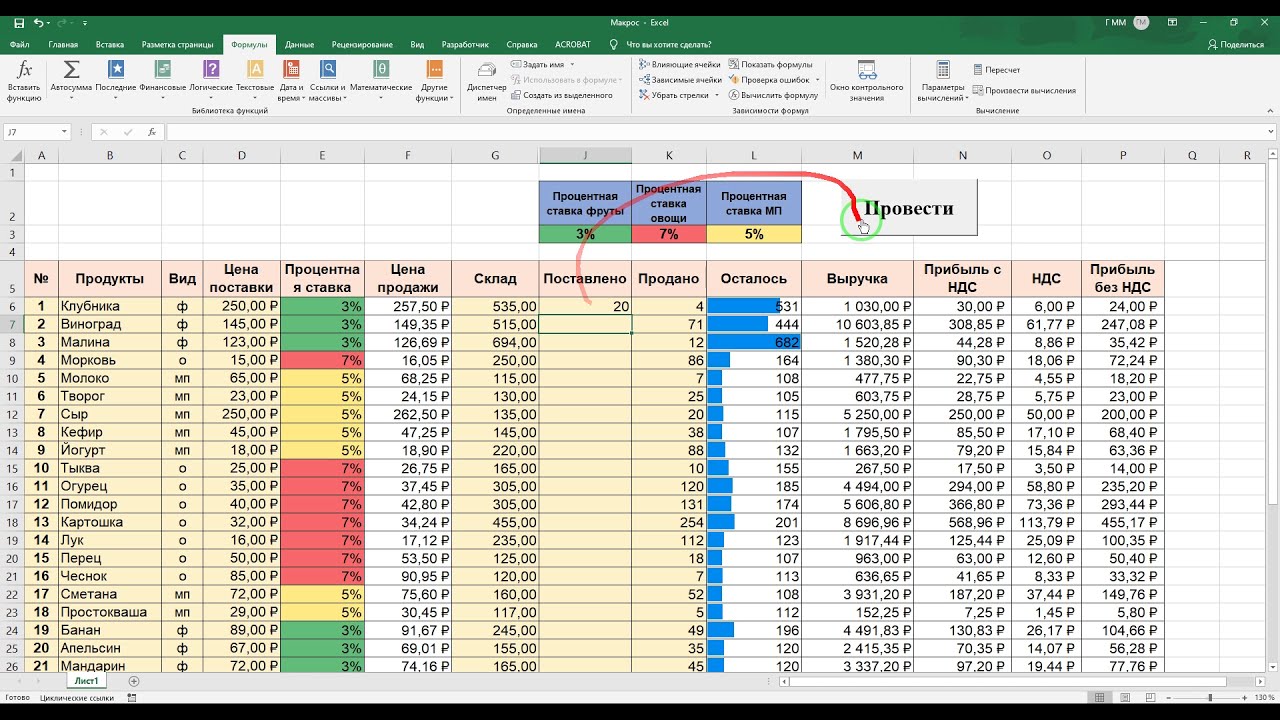Expand the formula bar chevron
Viewport: 1280px width, 720px height.
pyautogui.click(x=1270, y=132)
